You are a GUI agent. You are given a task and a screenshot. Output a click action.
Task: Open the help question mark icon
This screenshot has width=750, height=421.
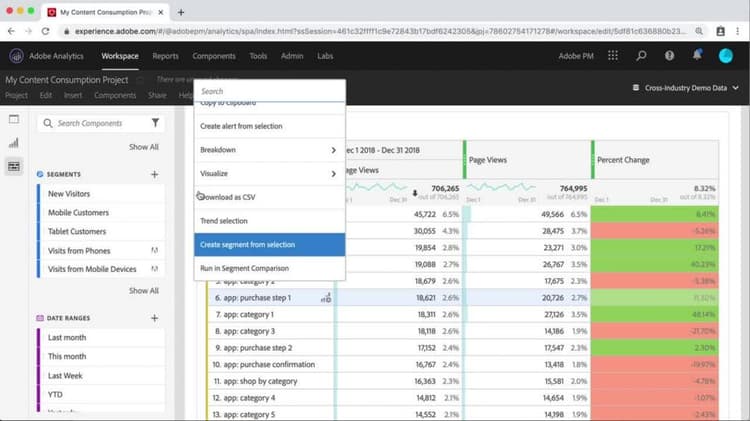[669, 56]
